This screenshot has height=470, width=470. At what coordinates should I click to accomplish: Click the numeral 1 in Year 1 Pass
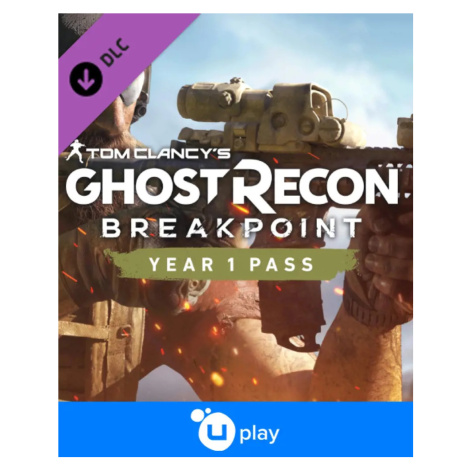click(232, 264)
